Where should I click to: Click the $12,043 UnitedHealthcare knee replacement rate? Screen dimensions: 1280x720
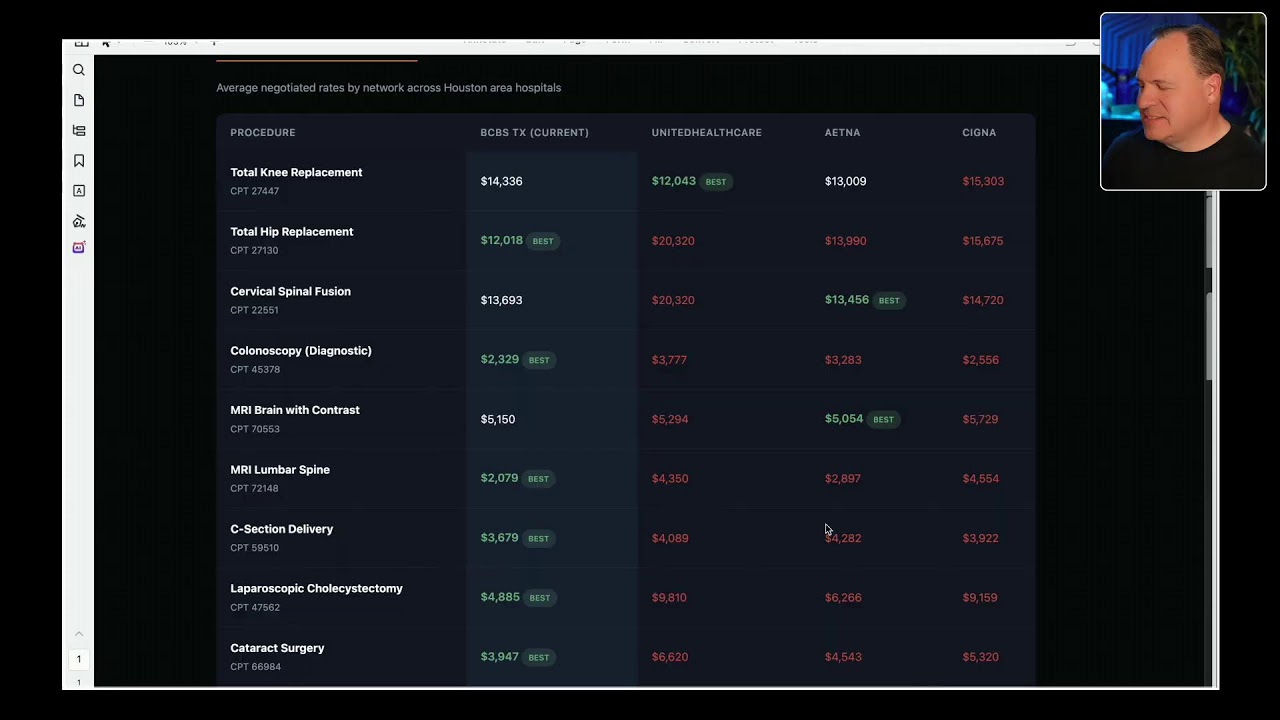(674, 181)
